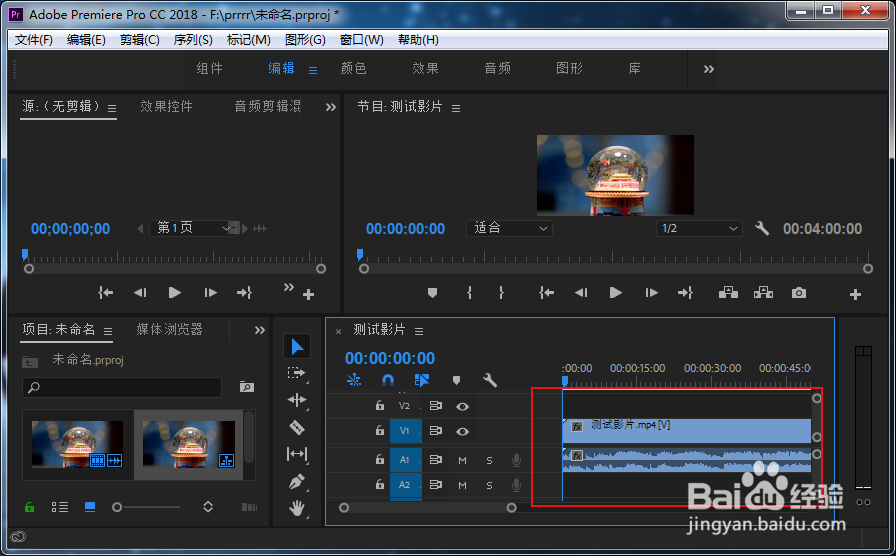896x556 pixels.
Task: Open Source monitor button editor plus
Action: pyautogui.click(x=309, y=295)
